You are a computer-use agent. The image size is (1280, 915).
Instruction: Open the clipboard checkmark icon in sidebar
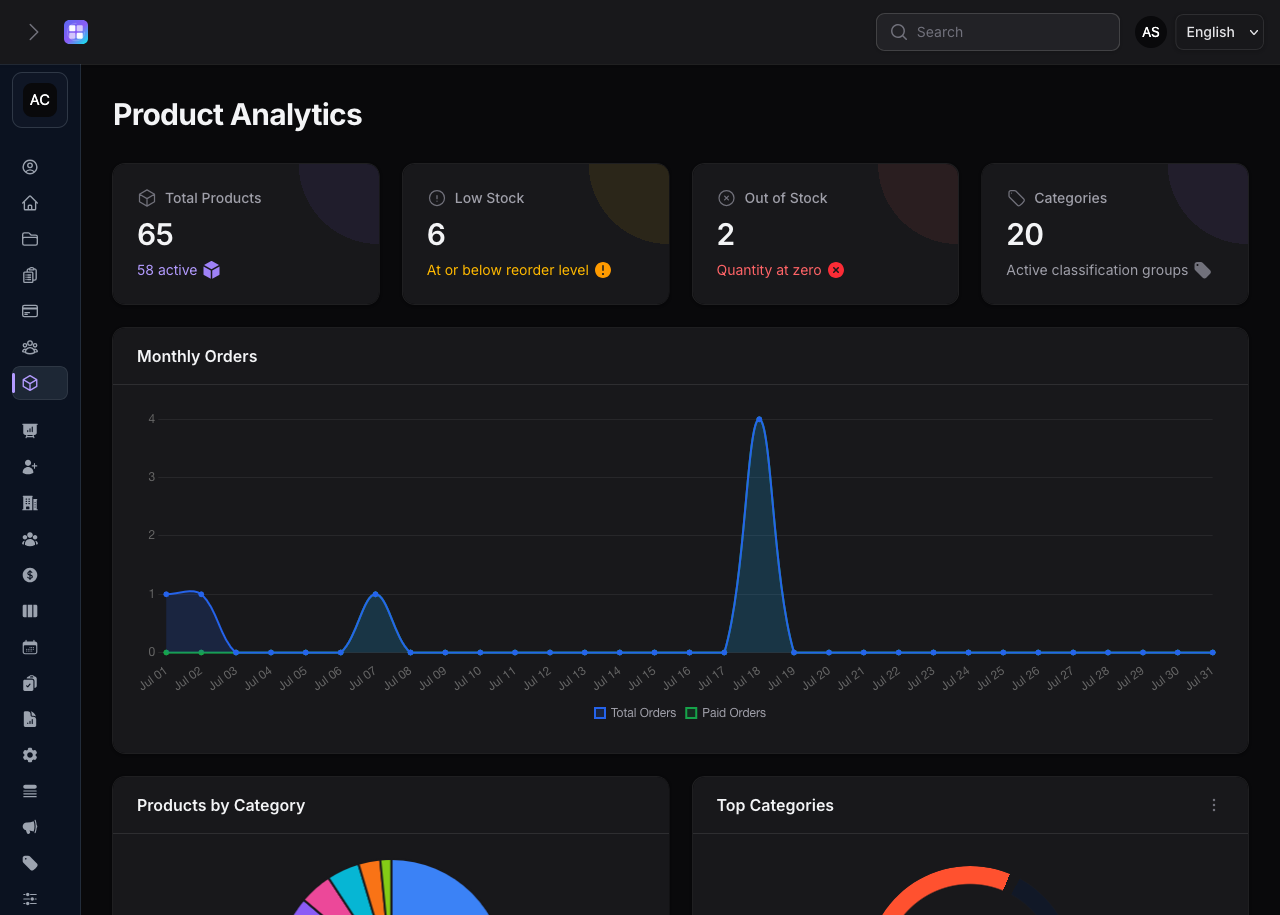(x=30, y=683)
